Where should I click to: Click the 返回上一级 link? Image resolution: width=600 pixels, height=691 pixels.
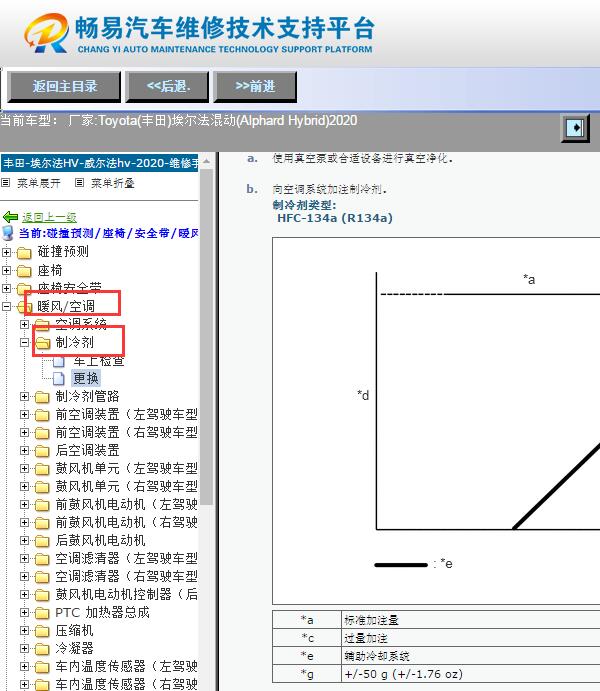click(x=49, y=217)
